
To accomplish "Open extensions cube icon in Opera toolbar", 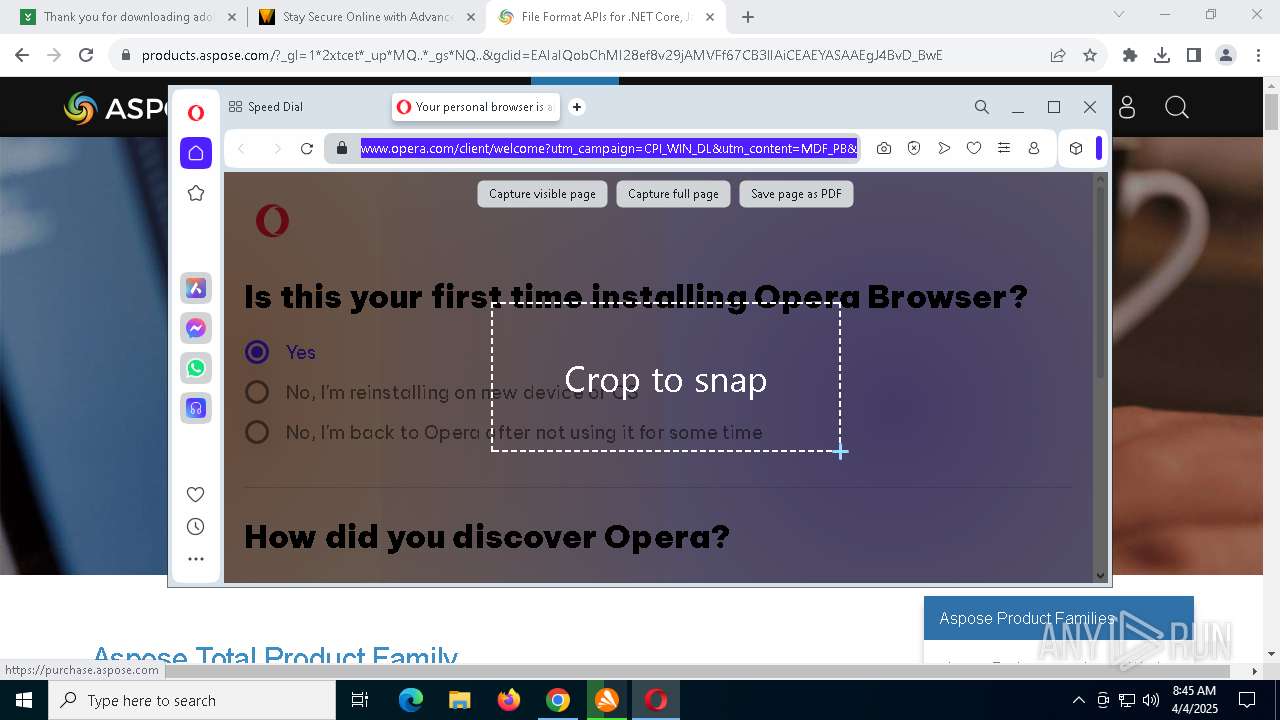I will (1076, 148).
